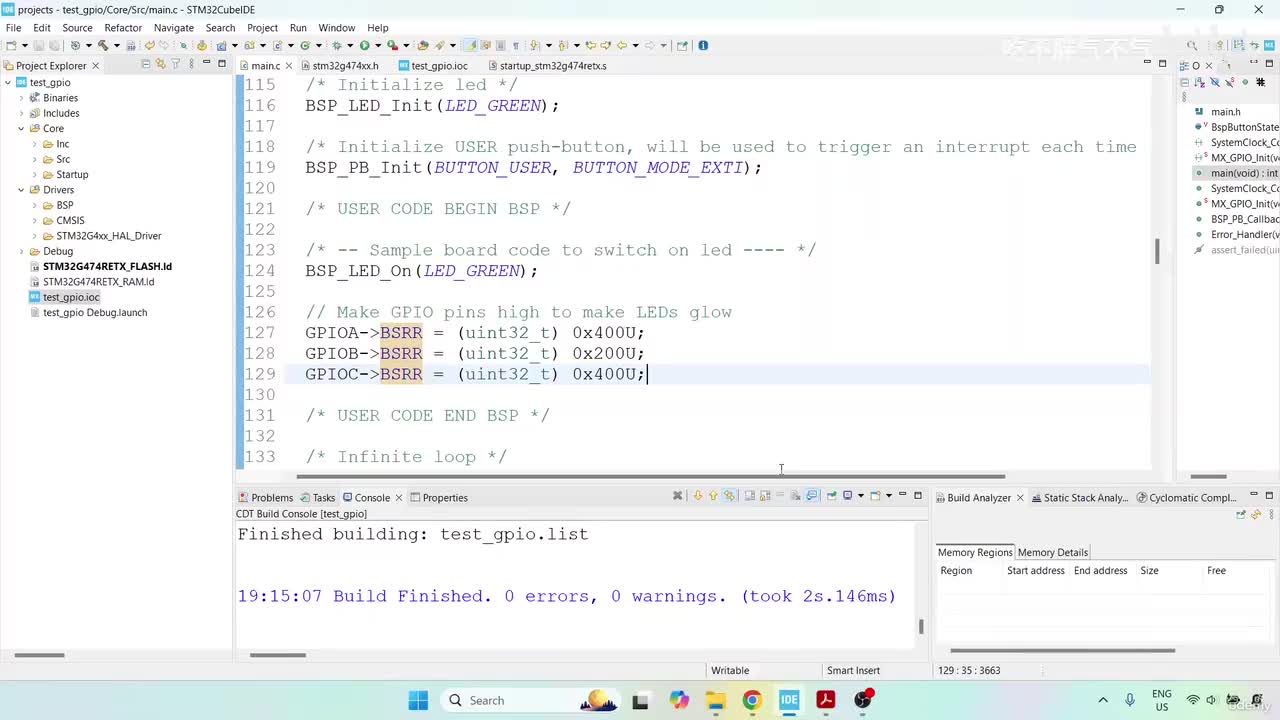Image resolution: width=1280 pixels, height=720 pixels.
Task: Click the sort alphabetically icon in Outline
Action: pos(1200,82)
